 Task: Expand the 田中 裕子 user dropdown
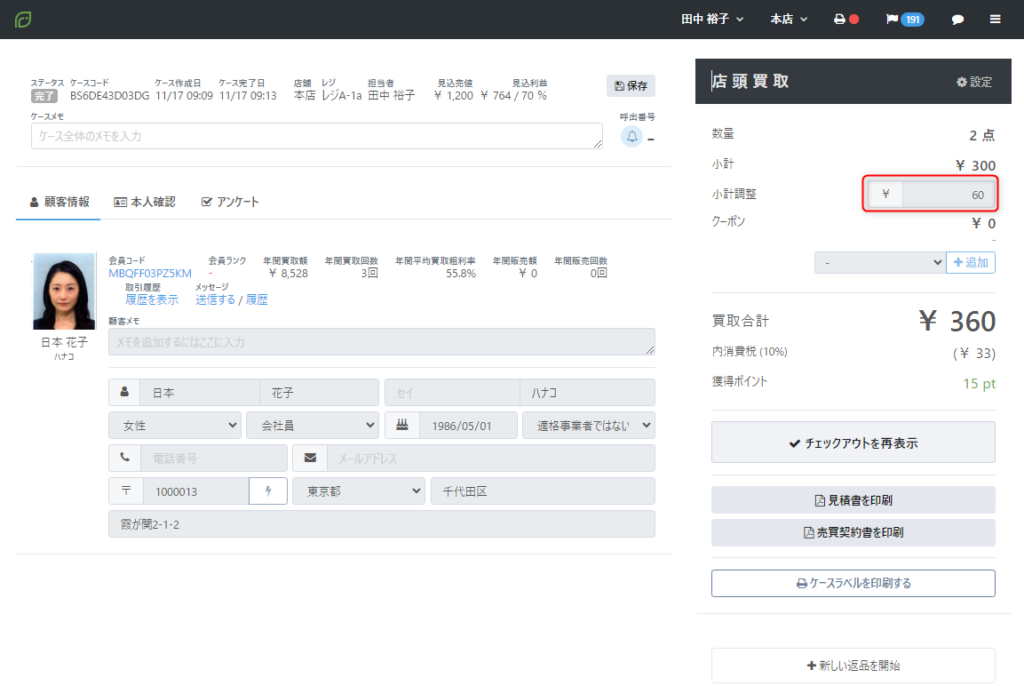(x=712, y=20)
